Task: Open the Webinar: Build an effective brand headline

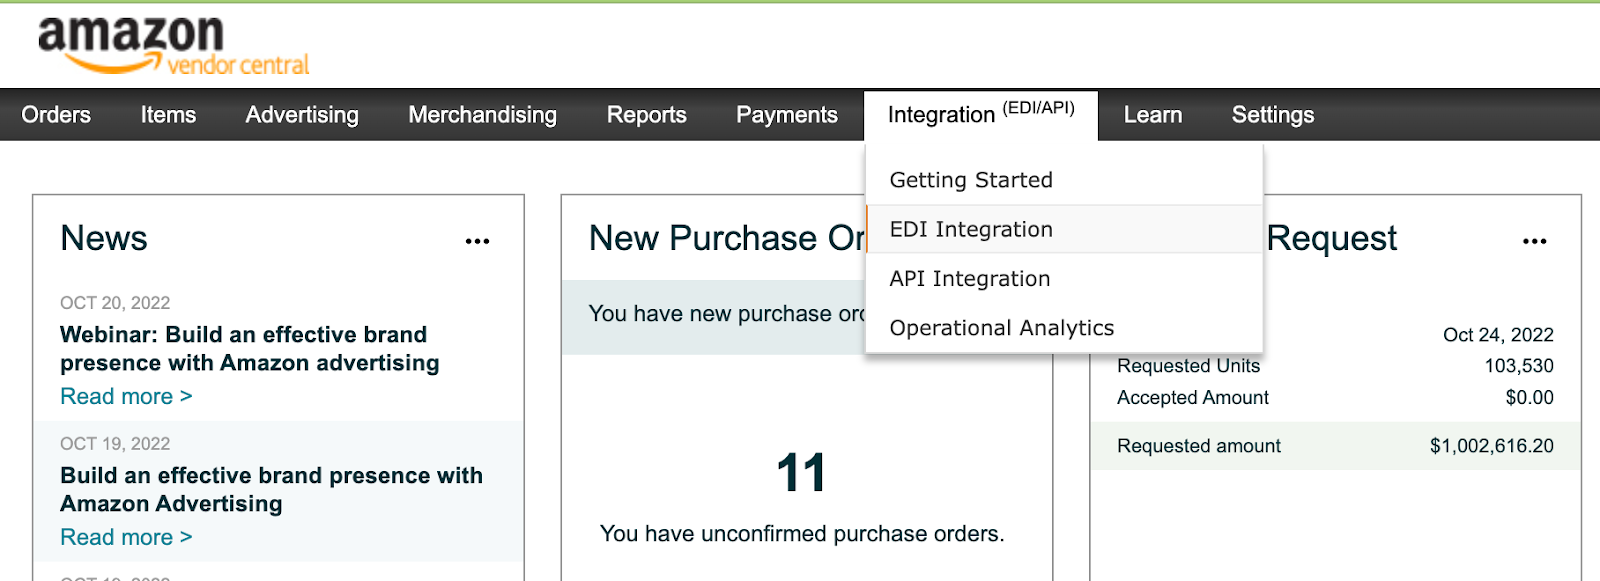Action: 250,348
